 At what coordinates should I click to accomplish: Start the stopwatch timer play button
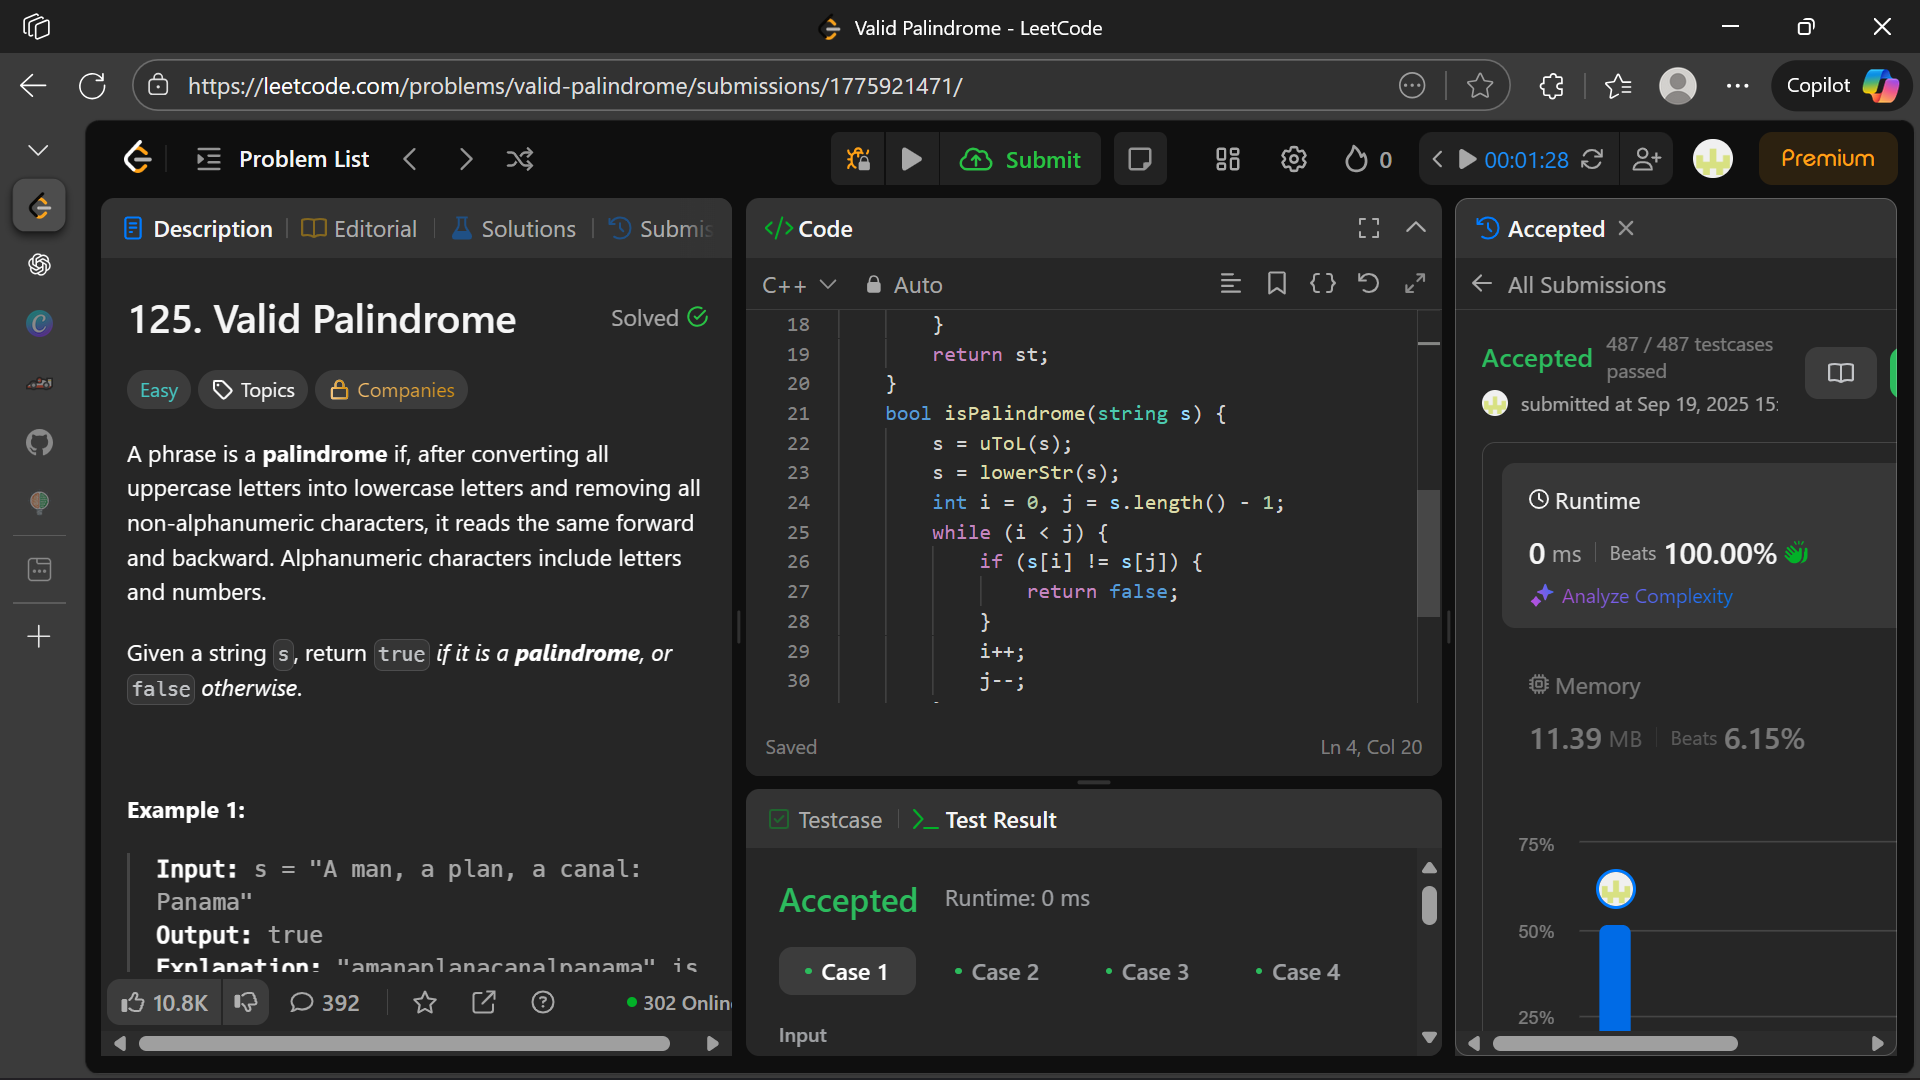pyautogui.click(x=1467, y=159)
